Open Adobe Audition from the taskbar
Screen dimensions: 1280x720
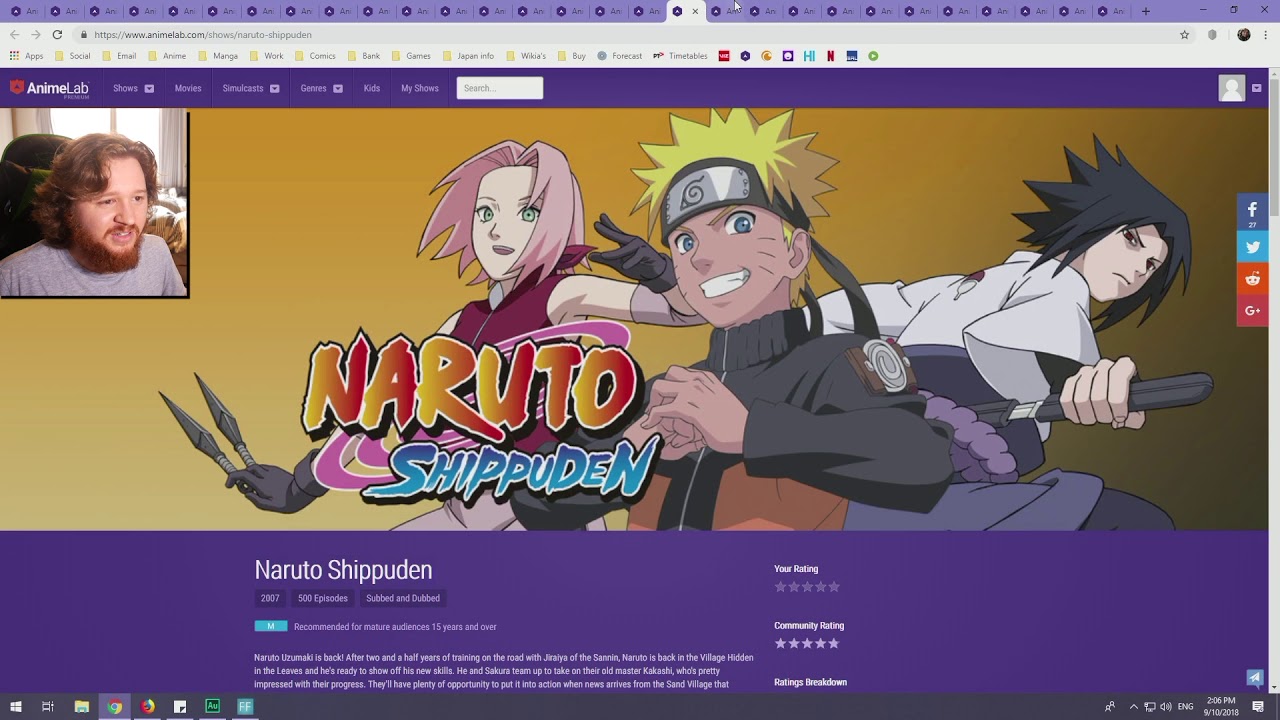click(212, 706)
